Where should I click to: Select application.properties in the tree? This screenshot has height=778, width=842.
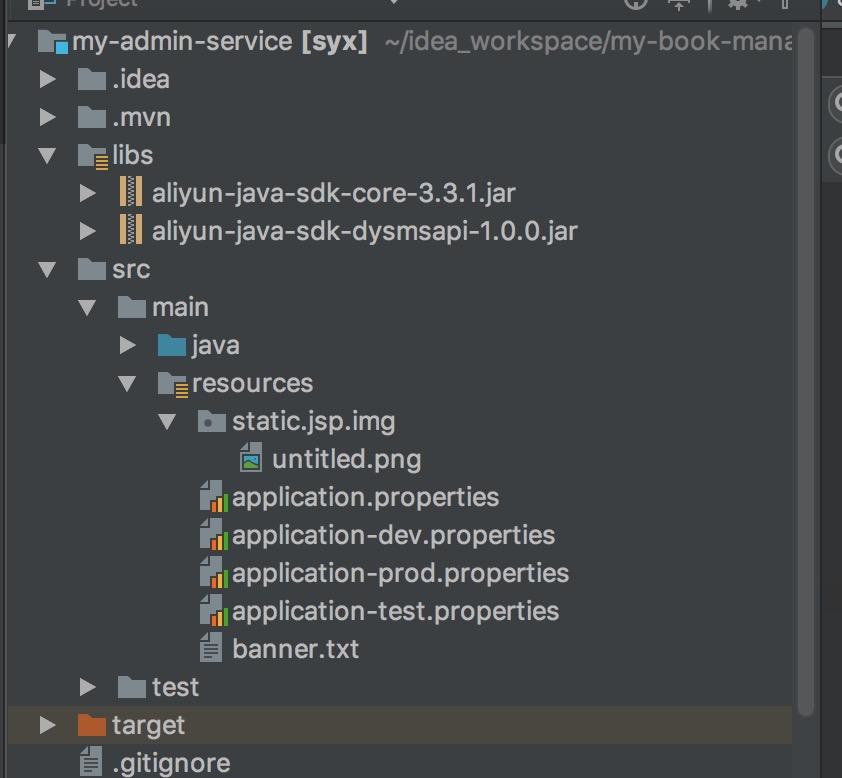click(x=365, y=497)
